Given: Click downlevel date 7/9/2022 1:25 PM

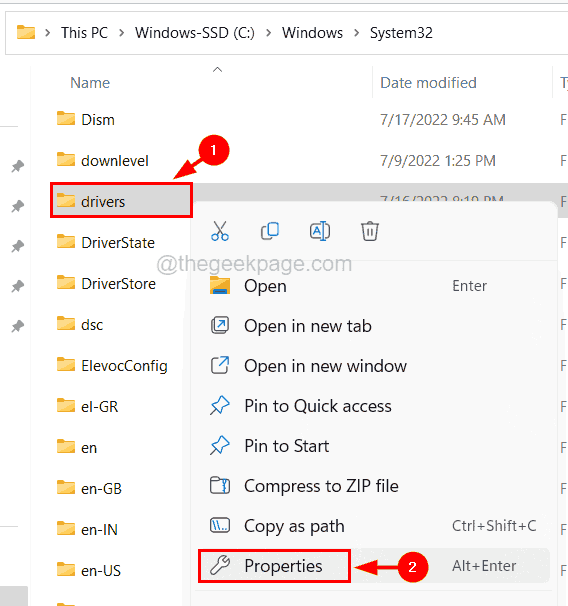Looking at the screenshot, I should [x=438, y=161].
